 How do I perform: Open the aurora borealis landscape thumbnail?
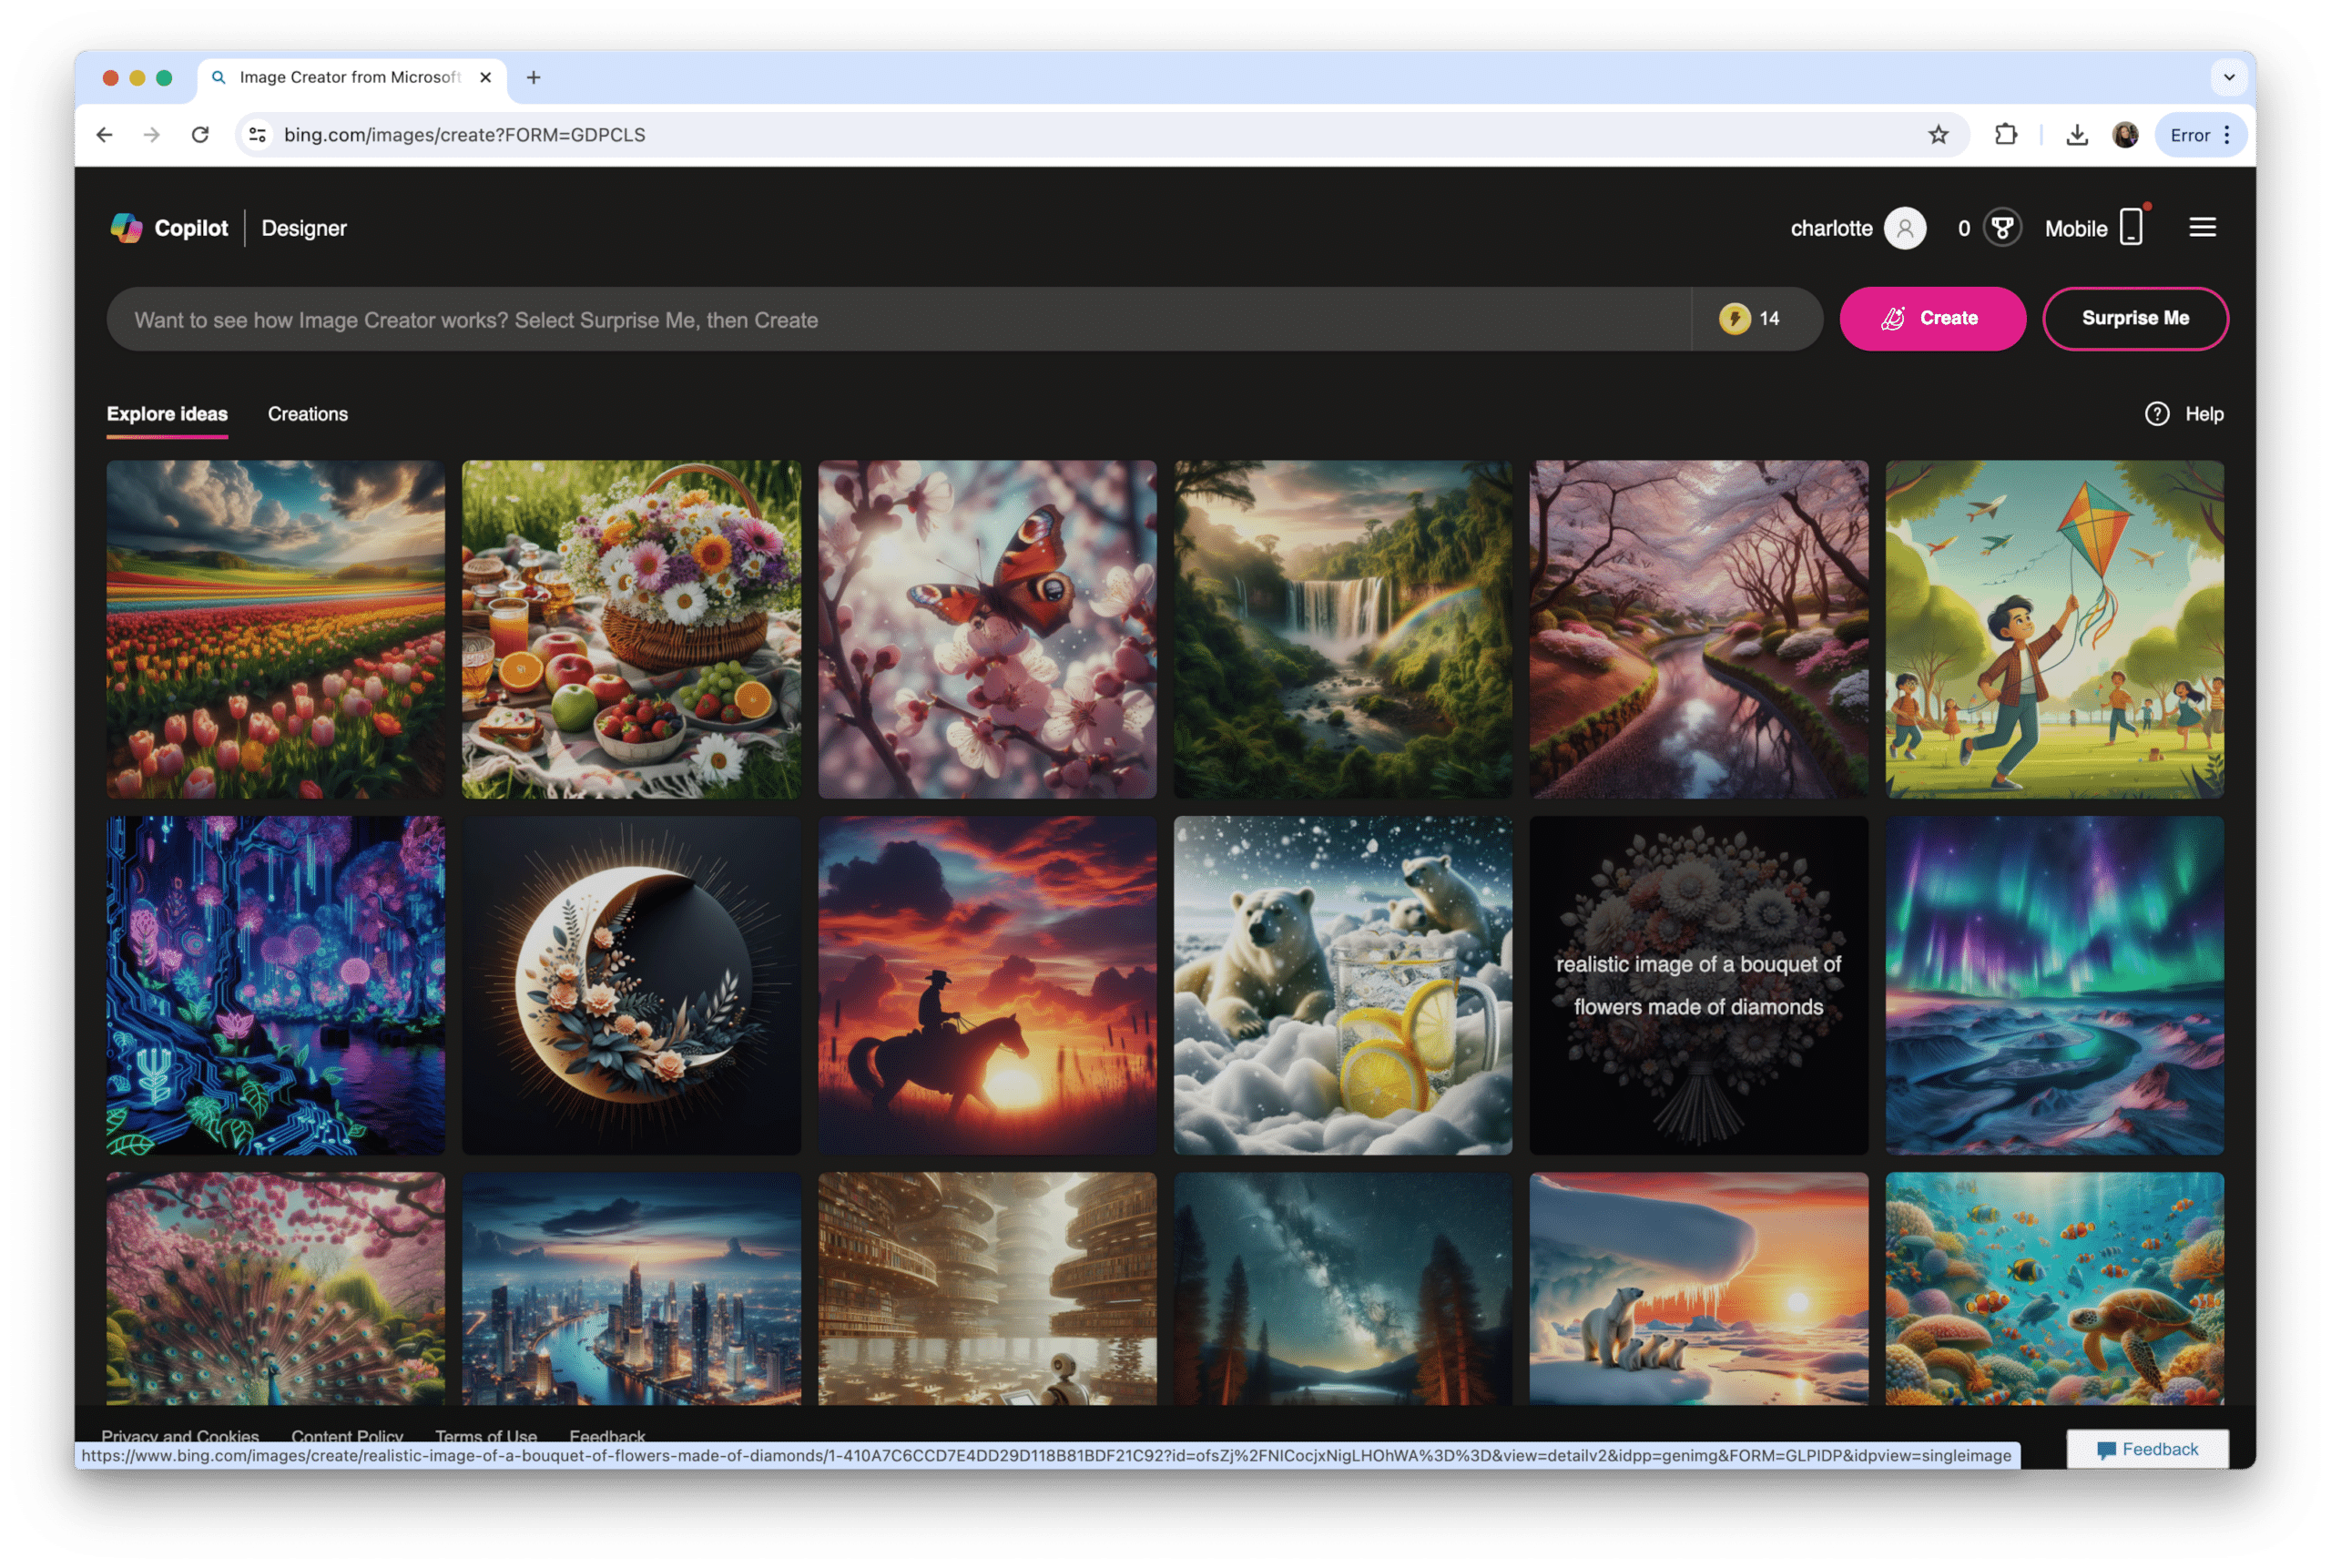click(2054, 986)
